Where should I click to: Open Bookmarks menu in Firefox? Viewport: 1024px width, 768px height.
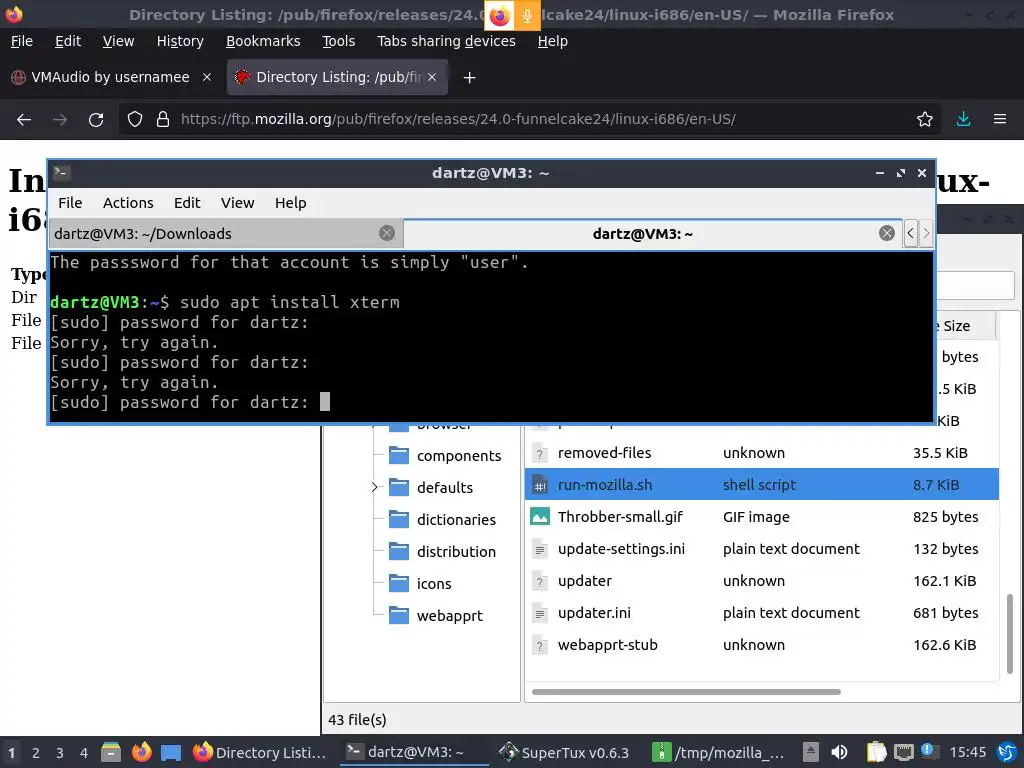[x=263, y=41]
